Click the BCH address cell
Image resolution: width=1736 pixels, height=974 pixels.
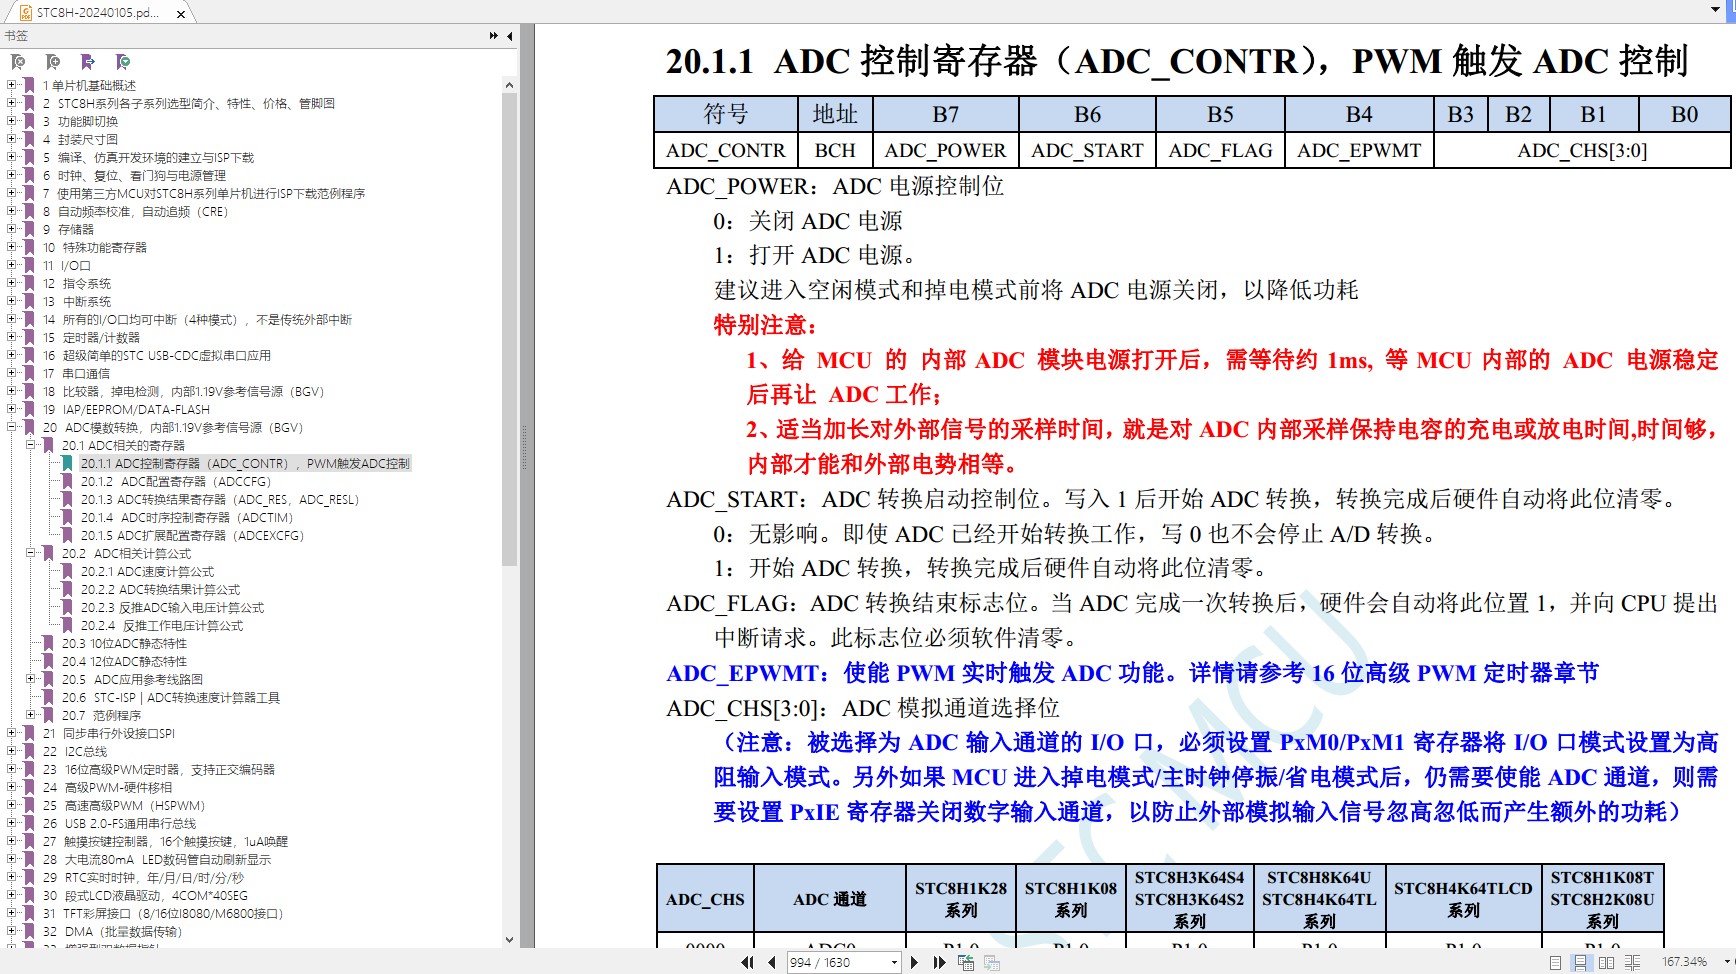(835, 150)
